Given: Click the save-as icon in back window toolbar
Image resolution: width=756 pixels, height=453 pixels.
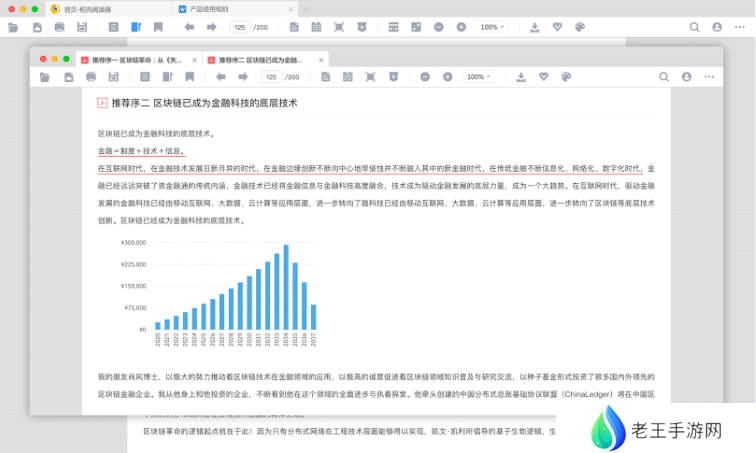Looking at the screenshot, I should 37,27.
